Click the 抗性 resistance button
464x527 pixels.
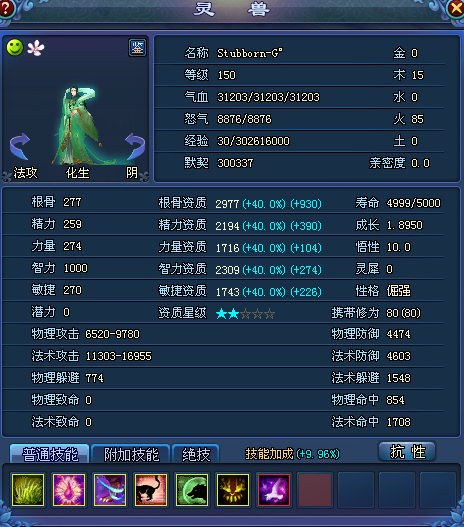coord(407,451)
